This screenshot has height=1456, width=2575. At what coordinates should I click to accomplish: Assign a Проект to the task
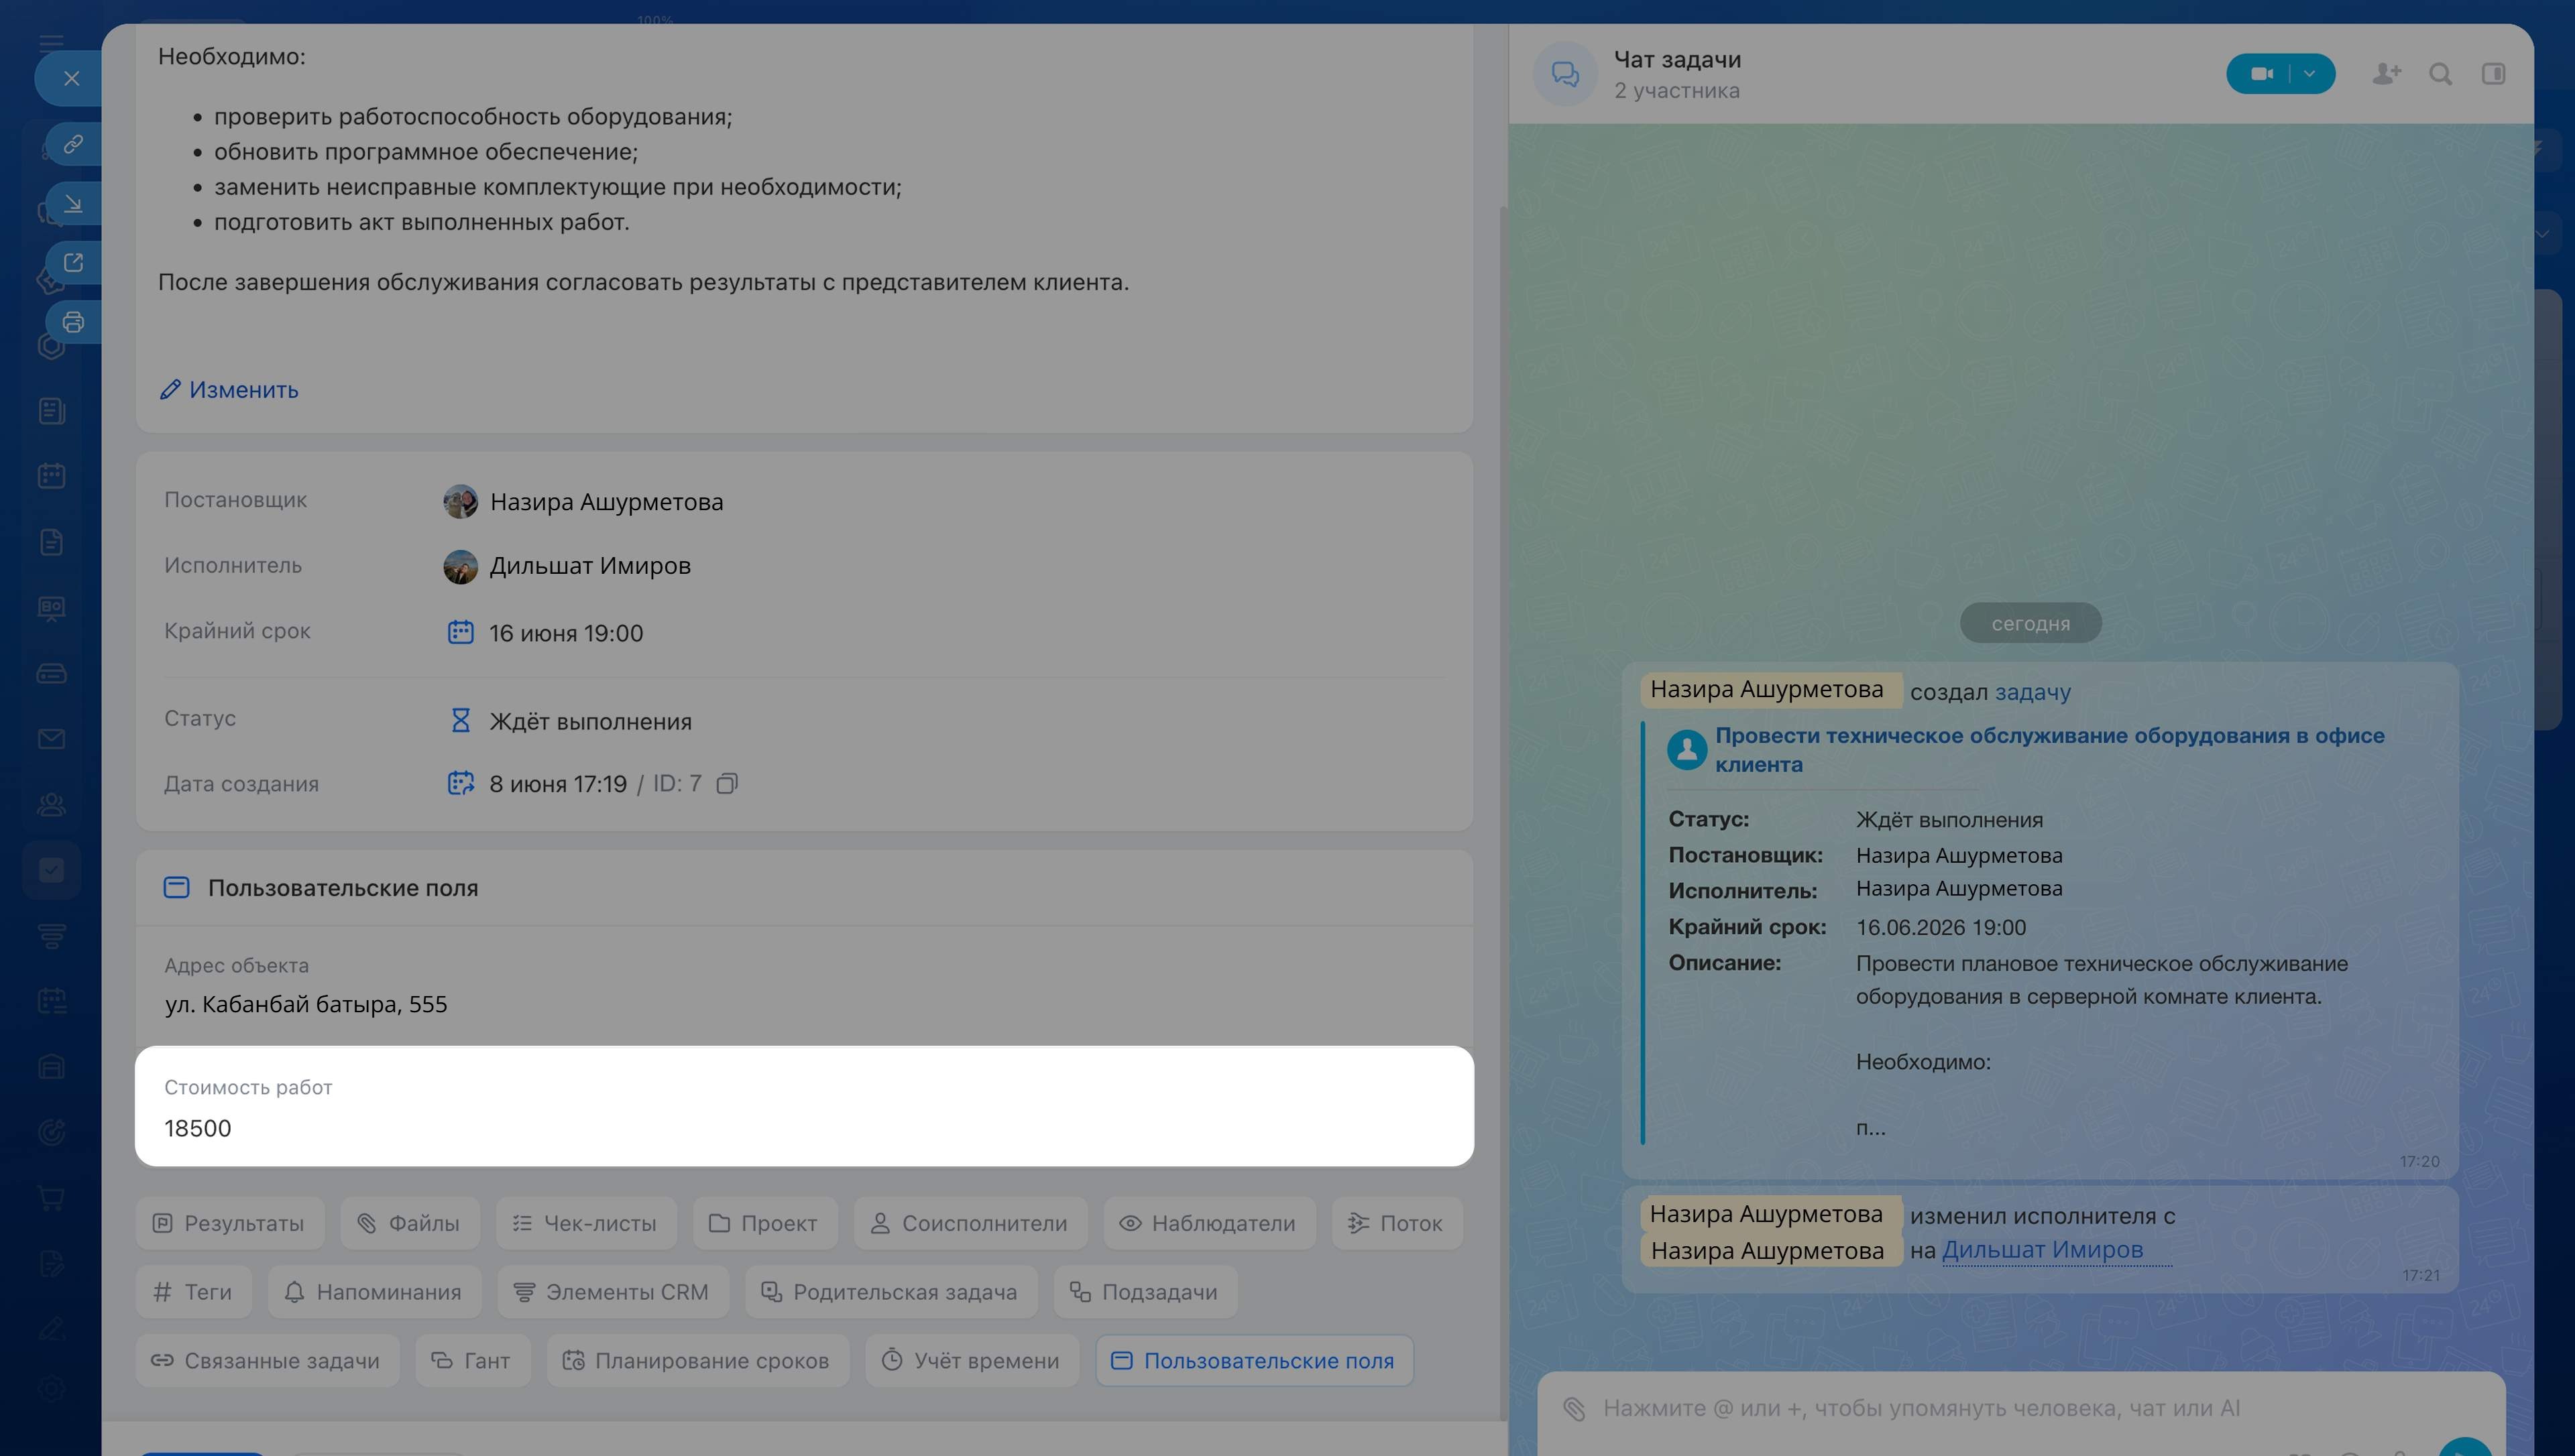[x=764, y=1223]
